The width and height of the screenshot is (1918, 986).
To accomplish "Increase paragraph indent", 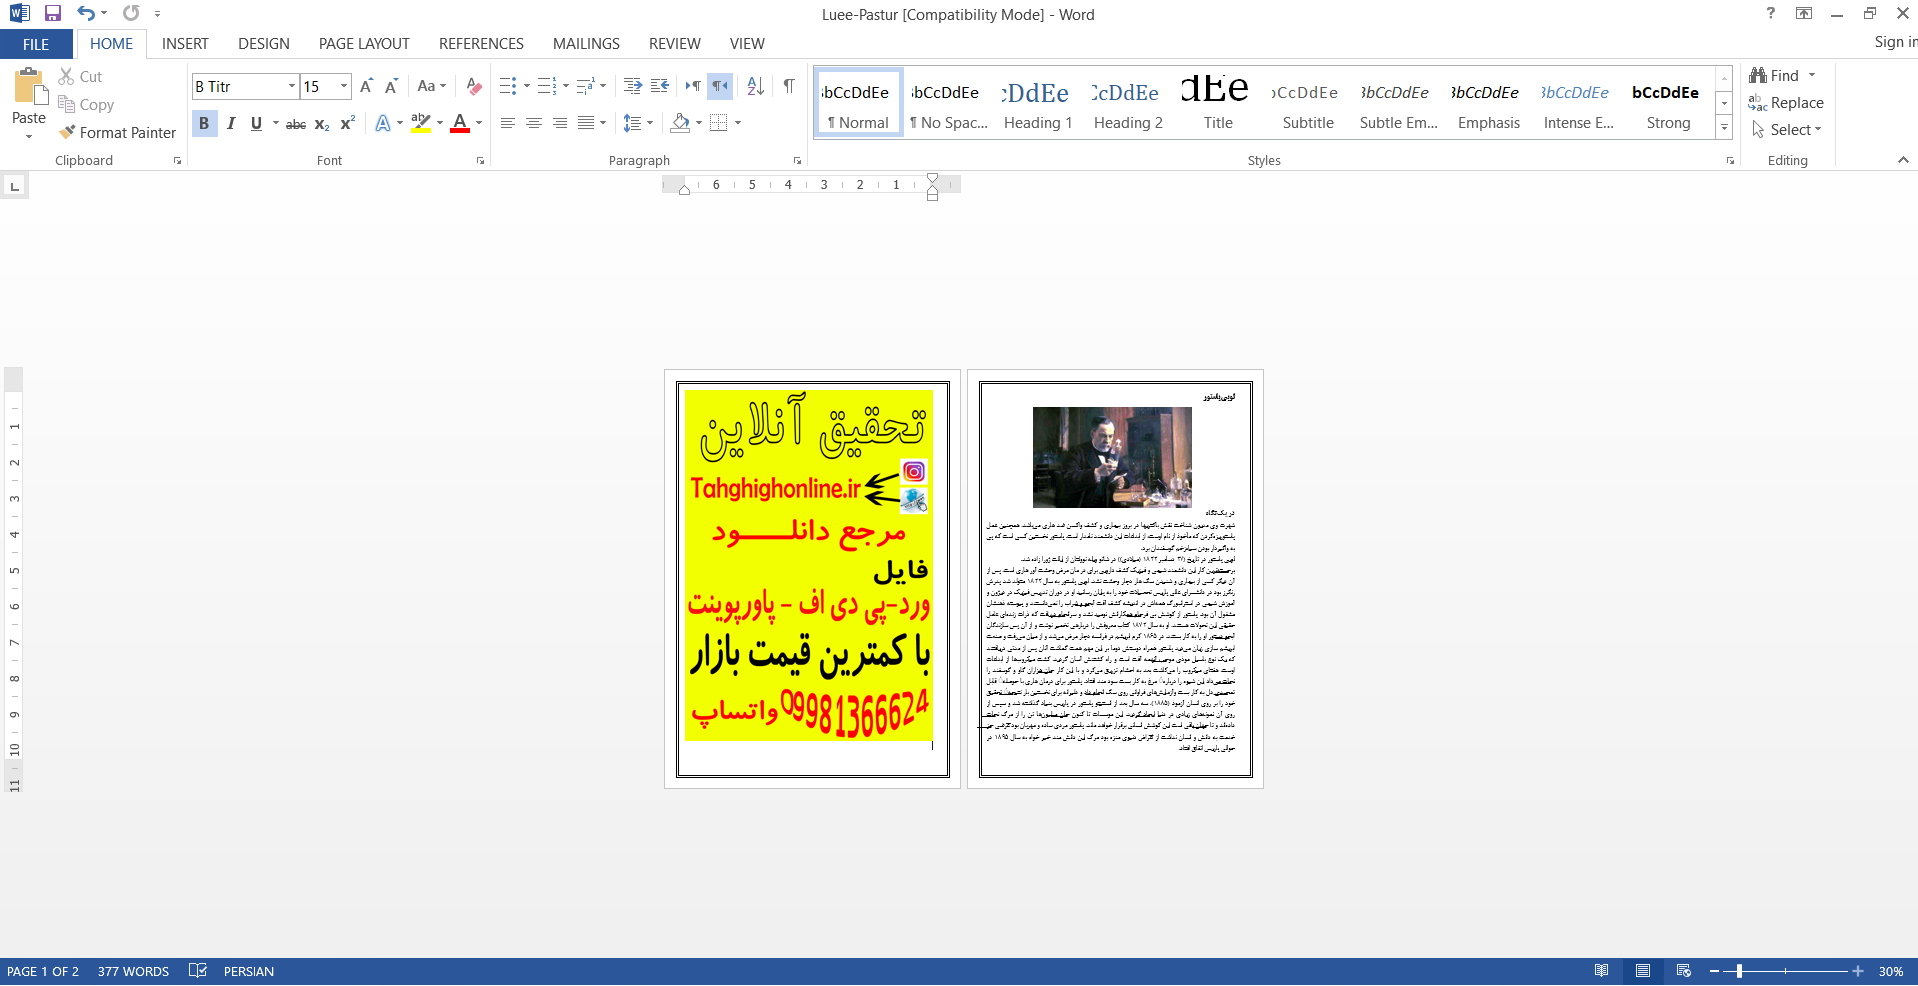I will point(659,87).
